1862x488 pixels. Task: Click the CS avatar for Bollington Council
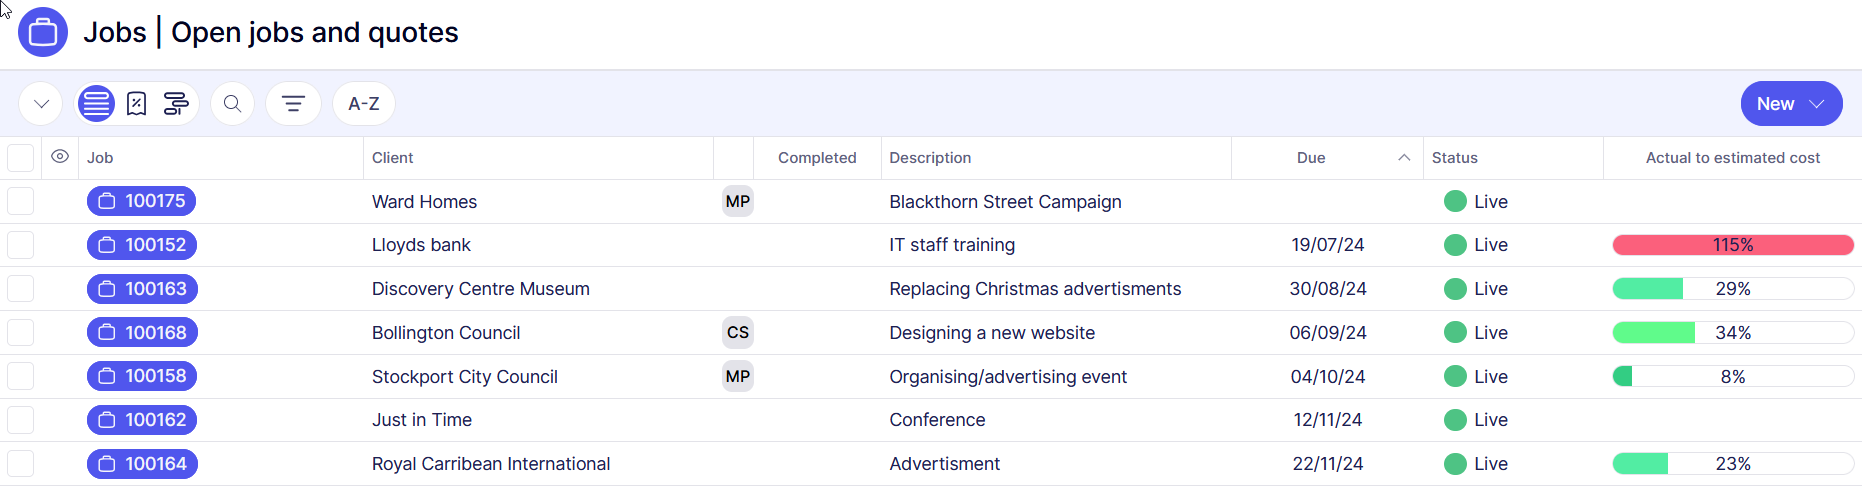738,333
